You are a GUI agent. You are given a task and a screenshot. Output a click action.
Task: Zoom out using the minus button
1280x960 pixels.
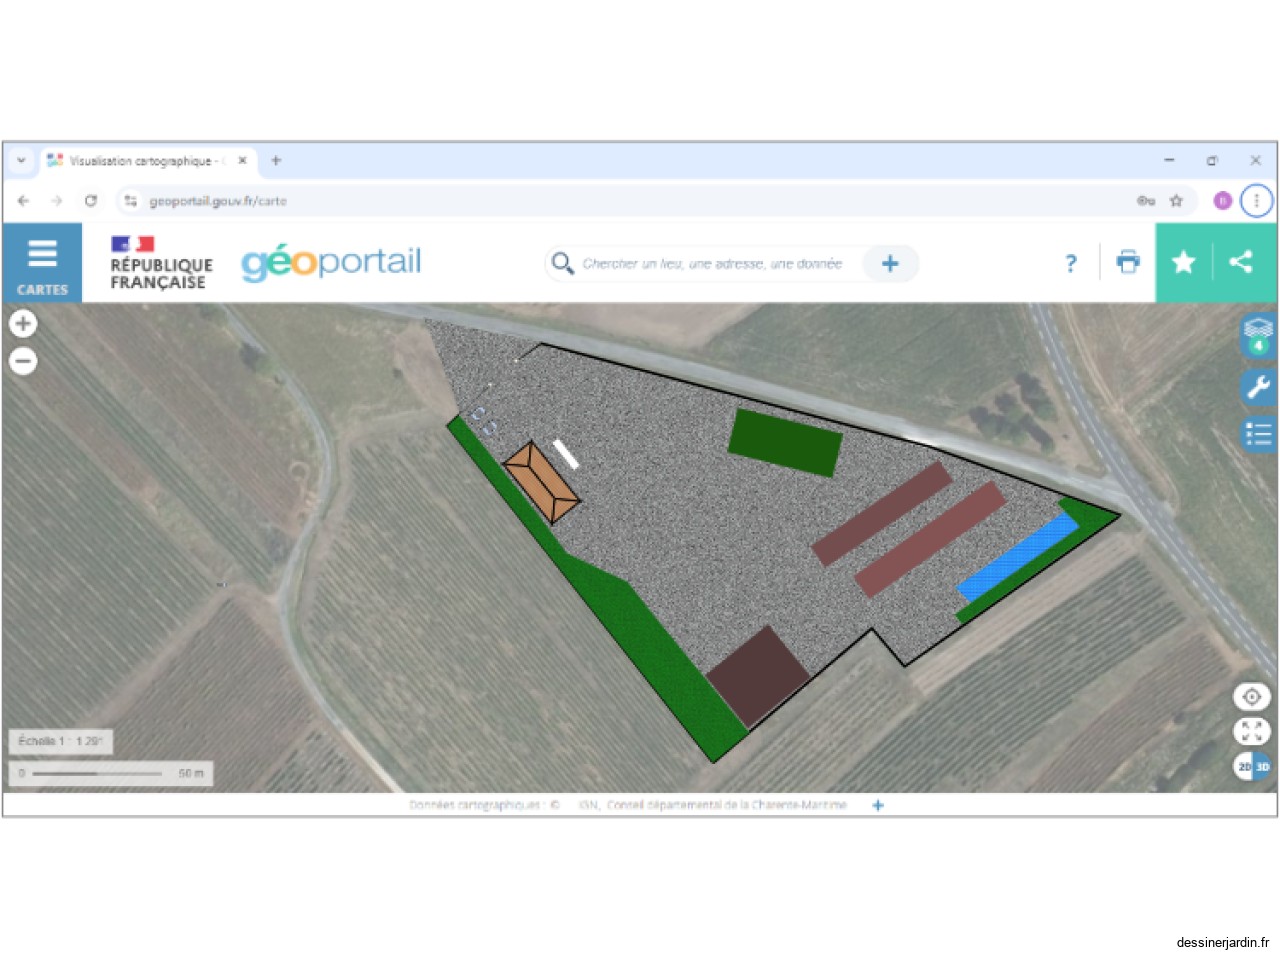click(x=22, y=360)
